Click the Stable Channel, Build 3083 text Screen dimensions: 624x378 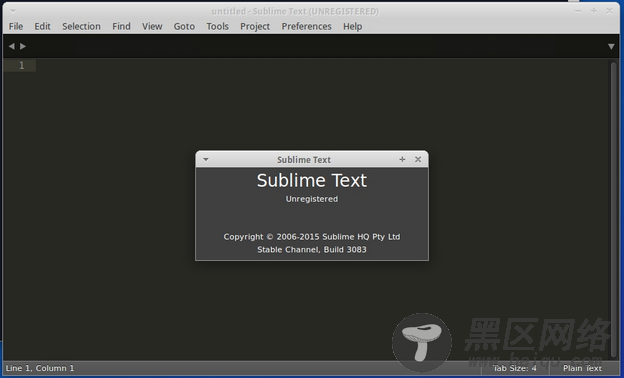(312, 249)
